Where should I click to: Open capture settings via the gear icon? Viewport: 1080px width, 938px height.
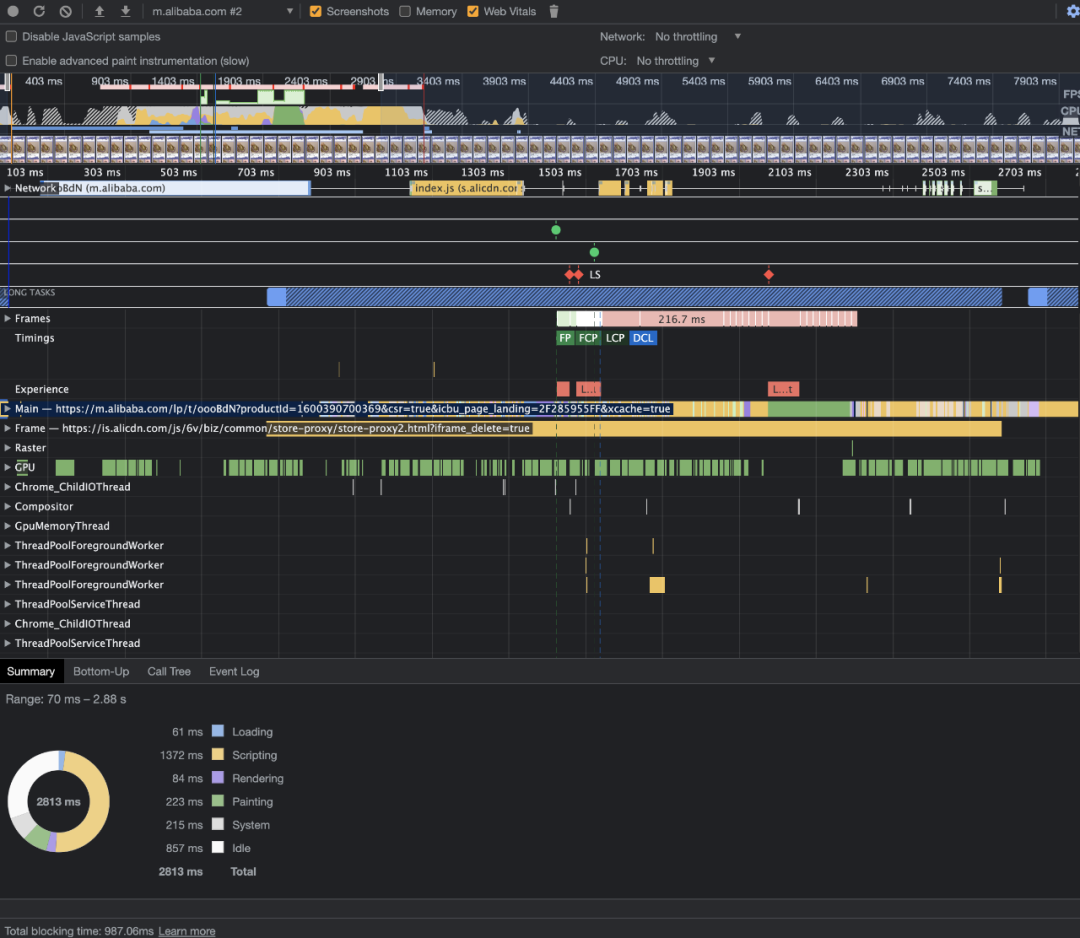click(1073, 11)
